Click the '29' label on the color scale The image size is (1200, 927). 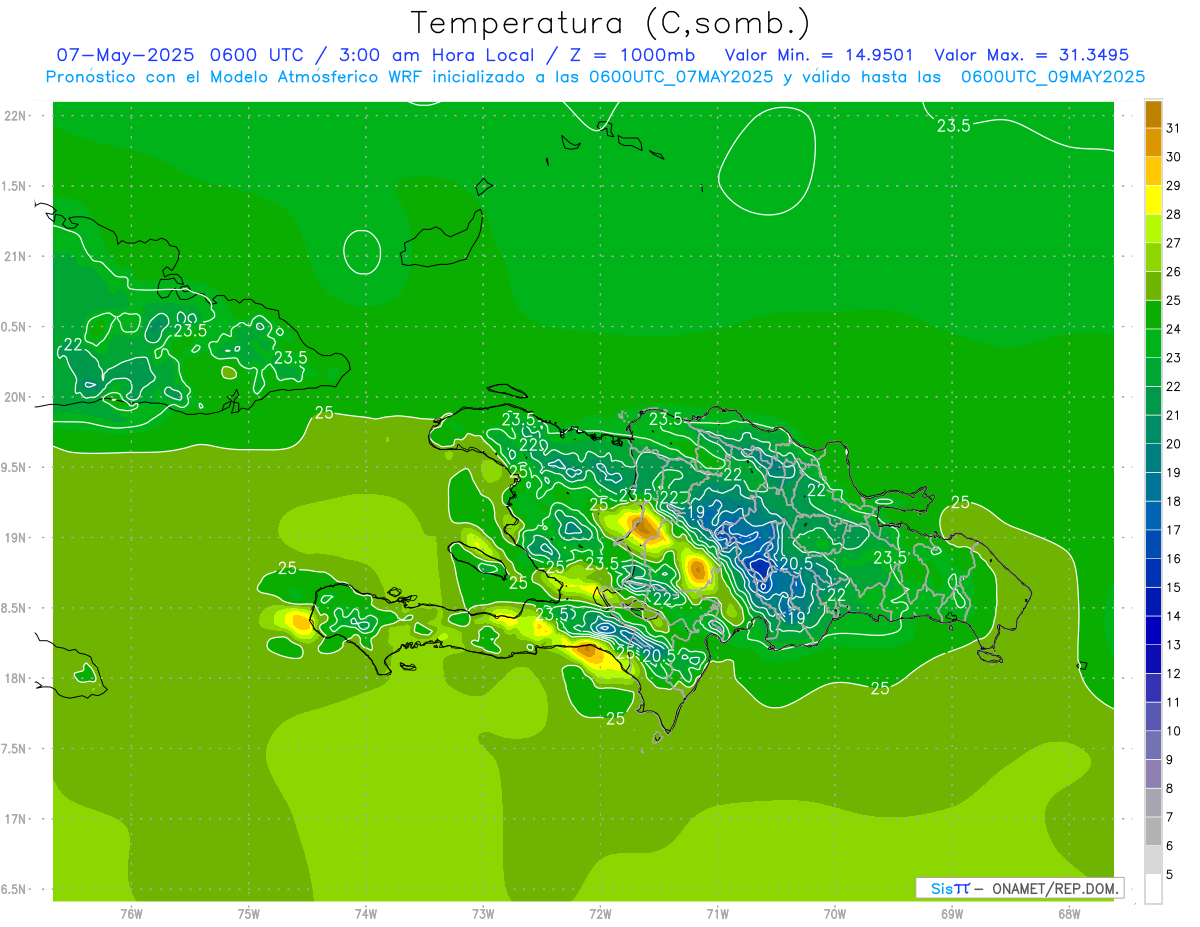coord(1173,186)
